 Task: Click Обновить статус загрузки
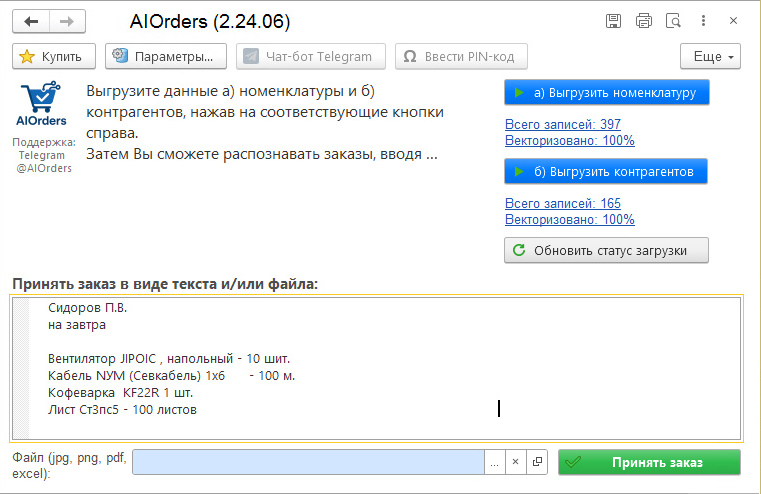606,250
